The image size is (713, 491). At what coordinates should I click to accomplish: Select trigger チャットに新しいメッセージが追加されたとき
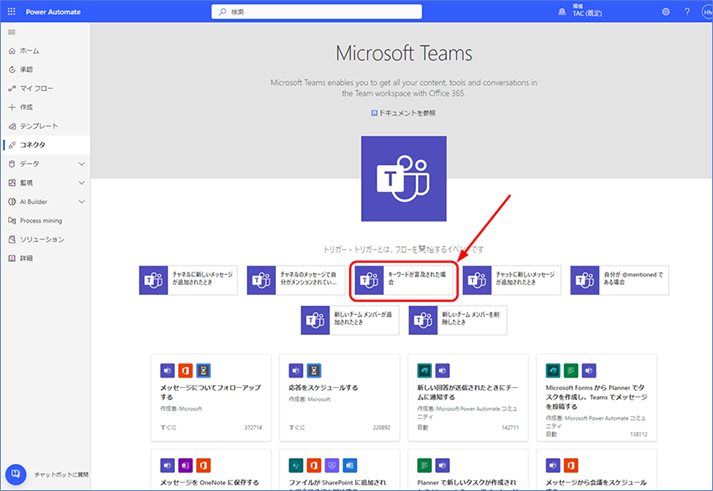512,280
